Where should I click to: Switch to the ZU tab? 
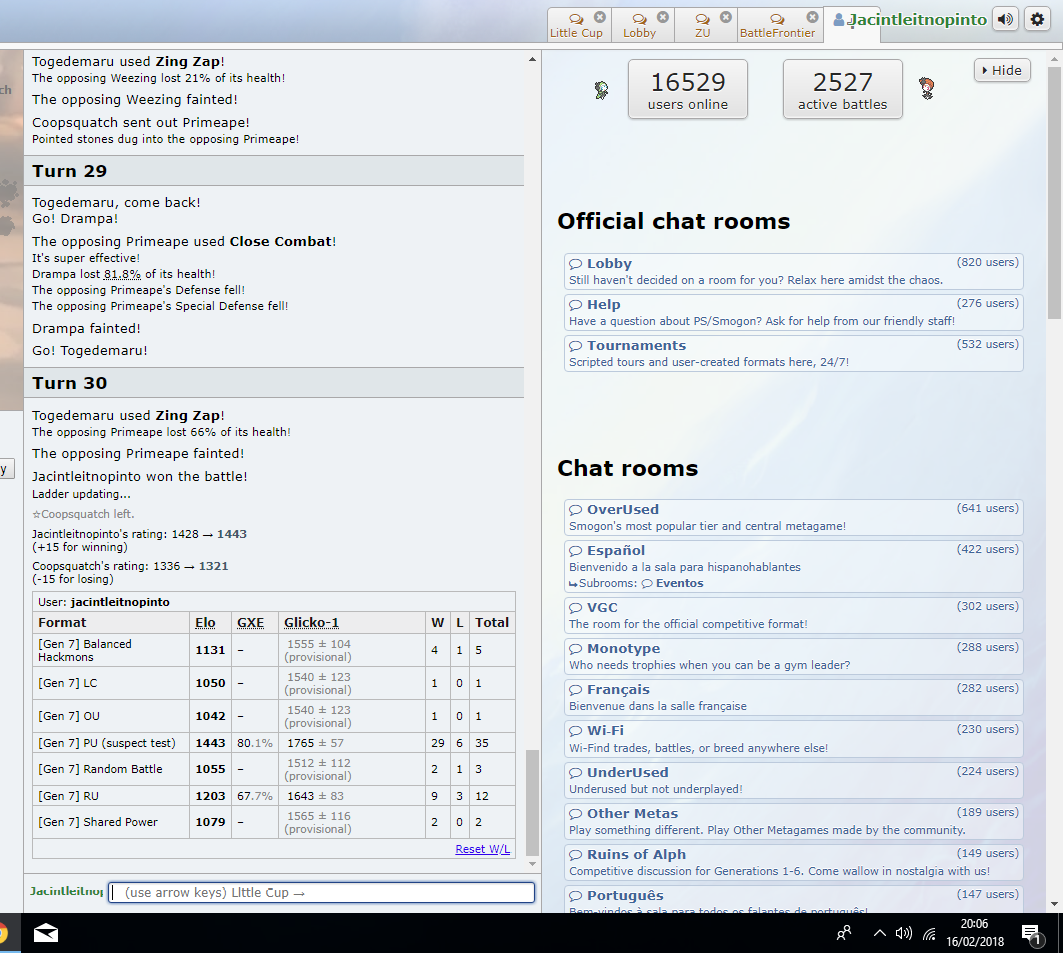click(x=703, y=25)
